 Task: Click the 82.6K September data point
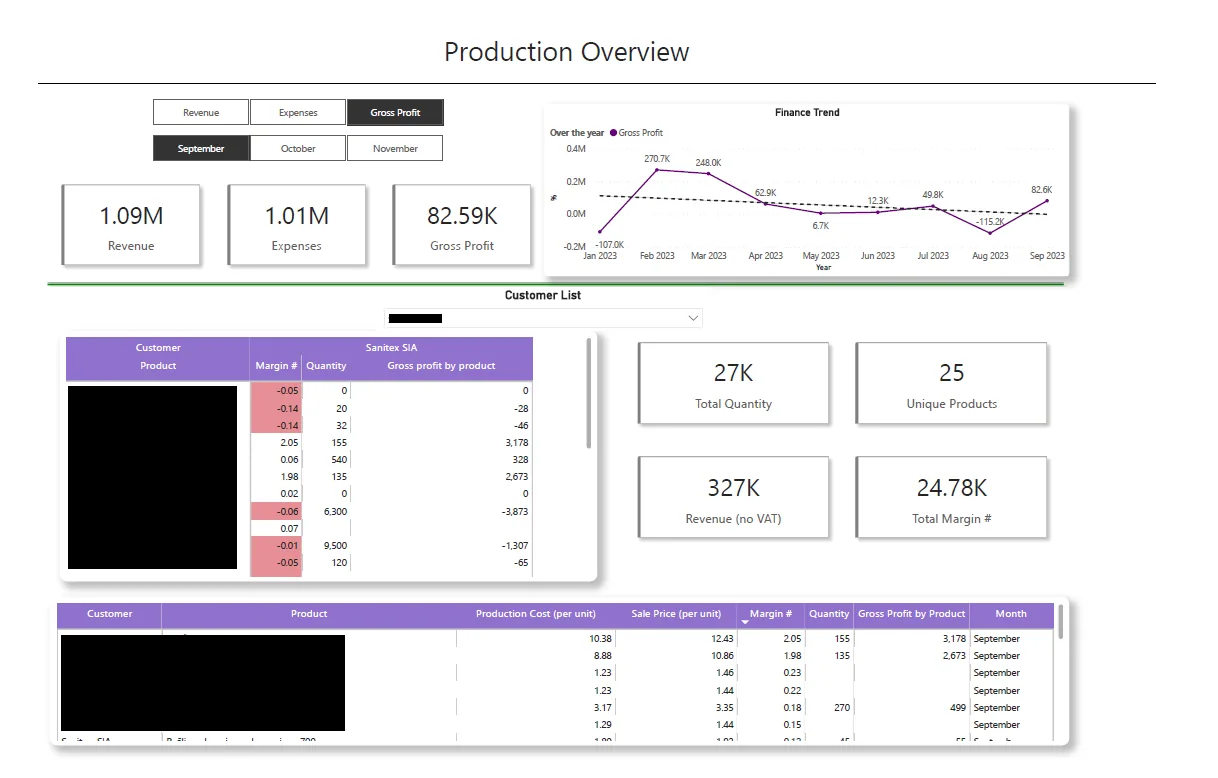pyautogui.click(x=1047, y=201)
